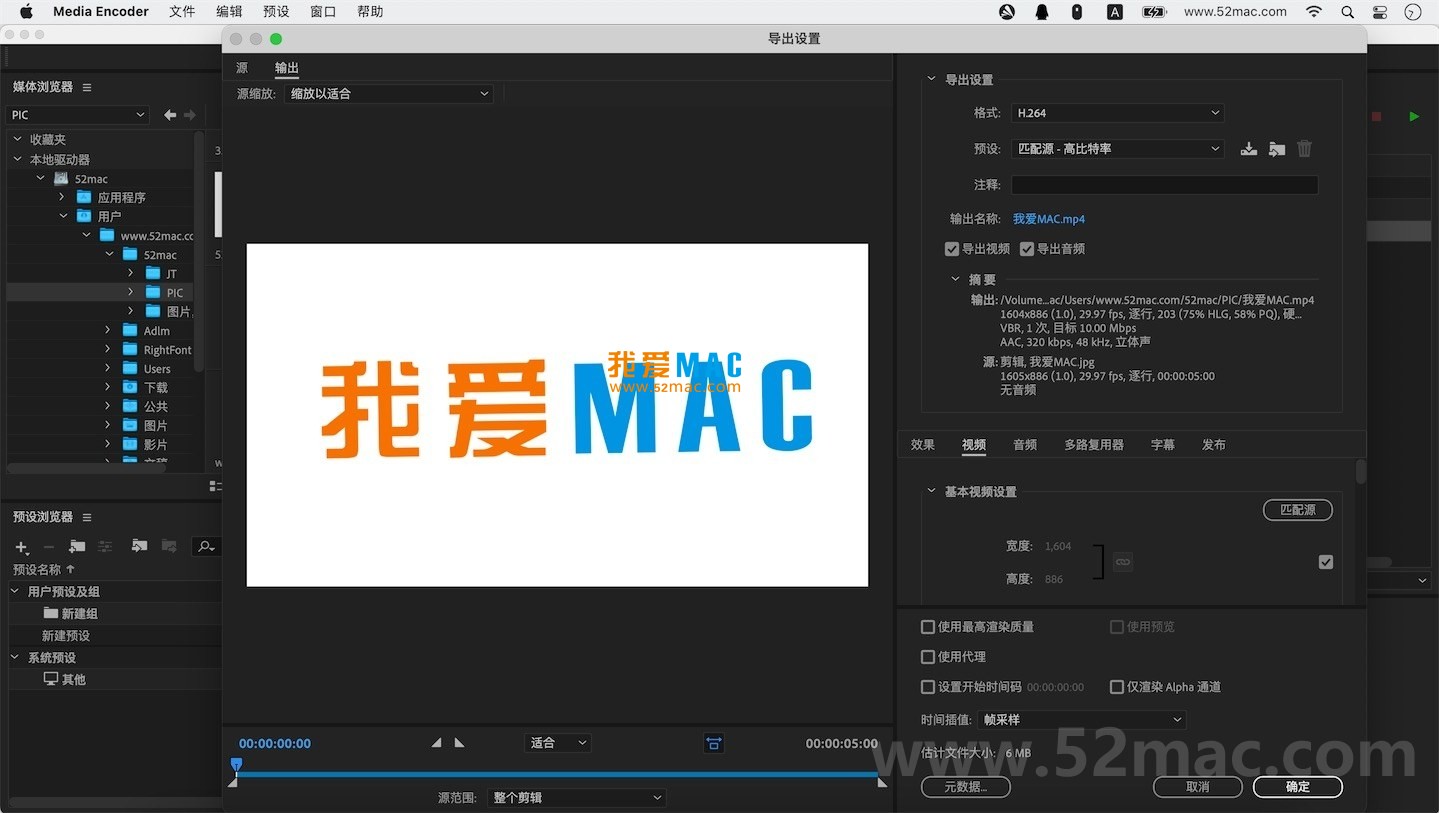Toggle 导出视频 checkbox
This screenshot has height=813, width=1439.
coord(952,249)
